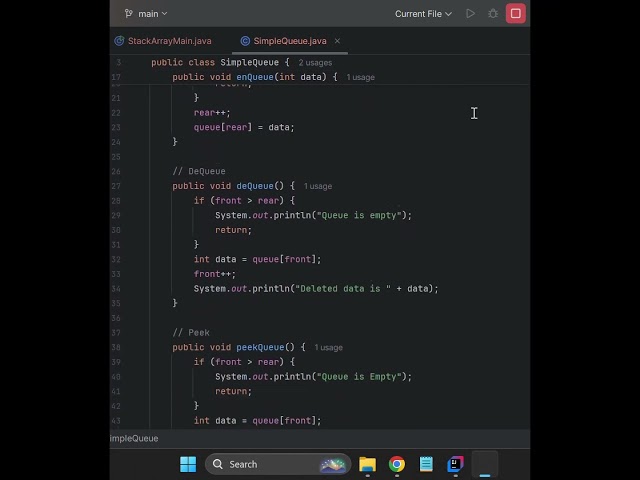Open the '1 usage' hint beside enQueue

[360, 77]
